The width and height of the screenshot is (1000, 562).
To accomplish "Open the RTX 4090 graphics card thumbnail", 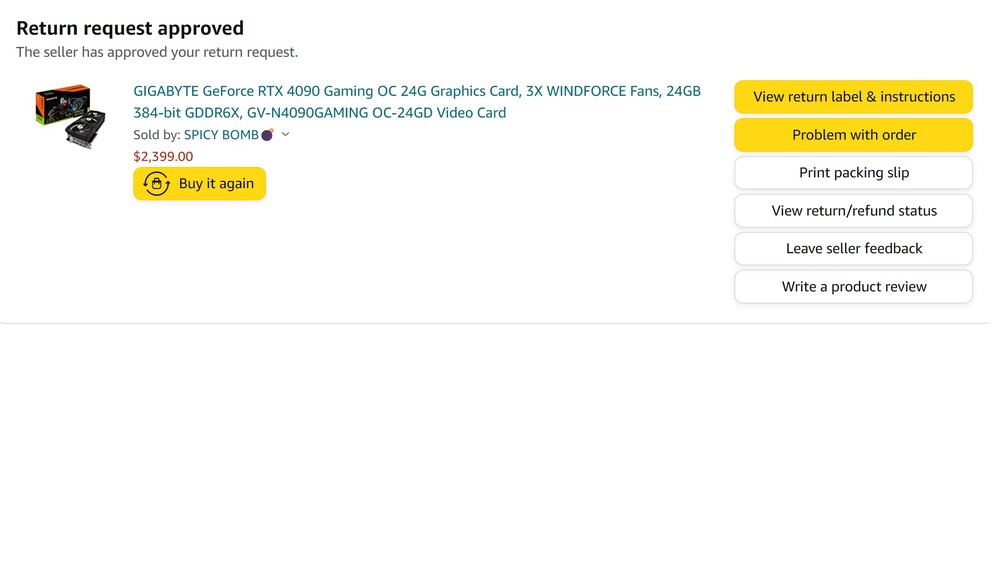I will pos(70,116).
